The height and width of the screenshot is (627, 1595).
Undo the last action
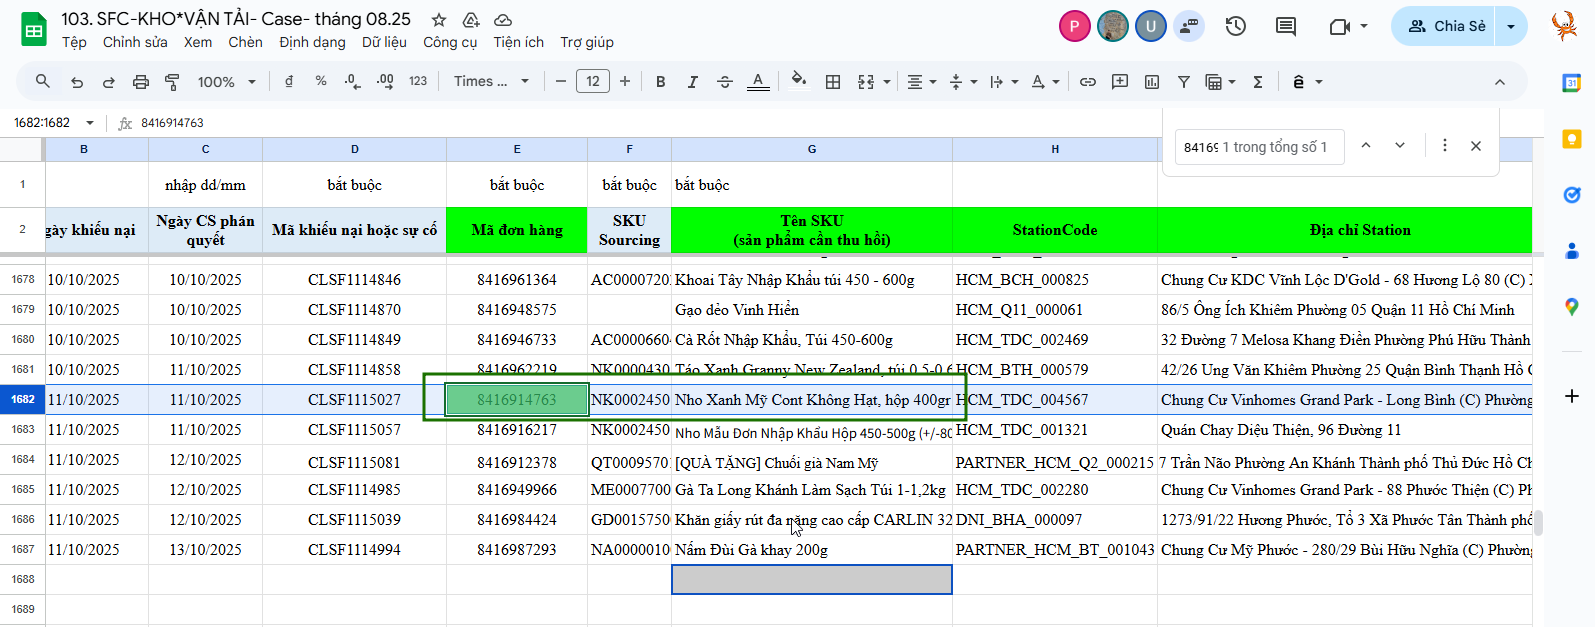tap(77, 82)
